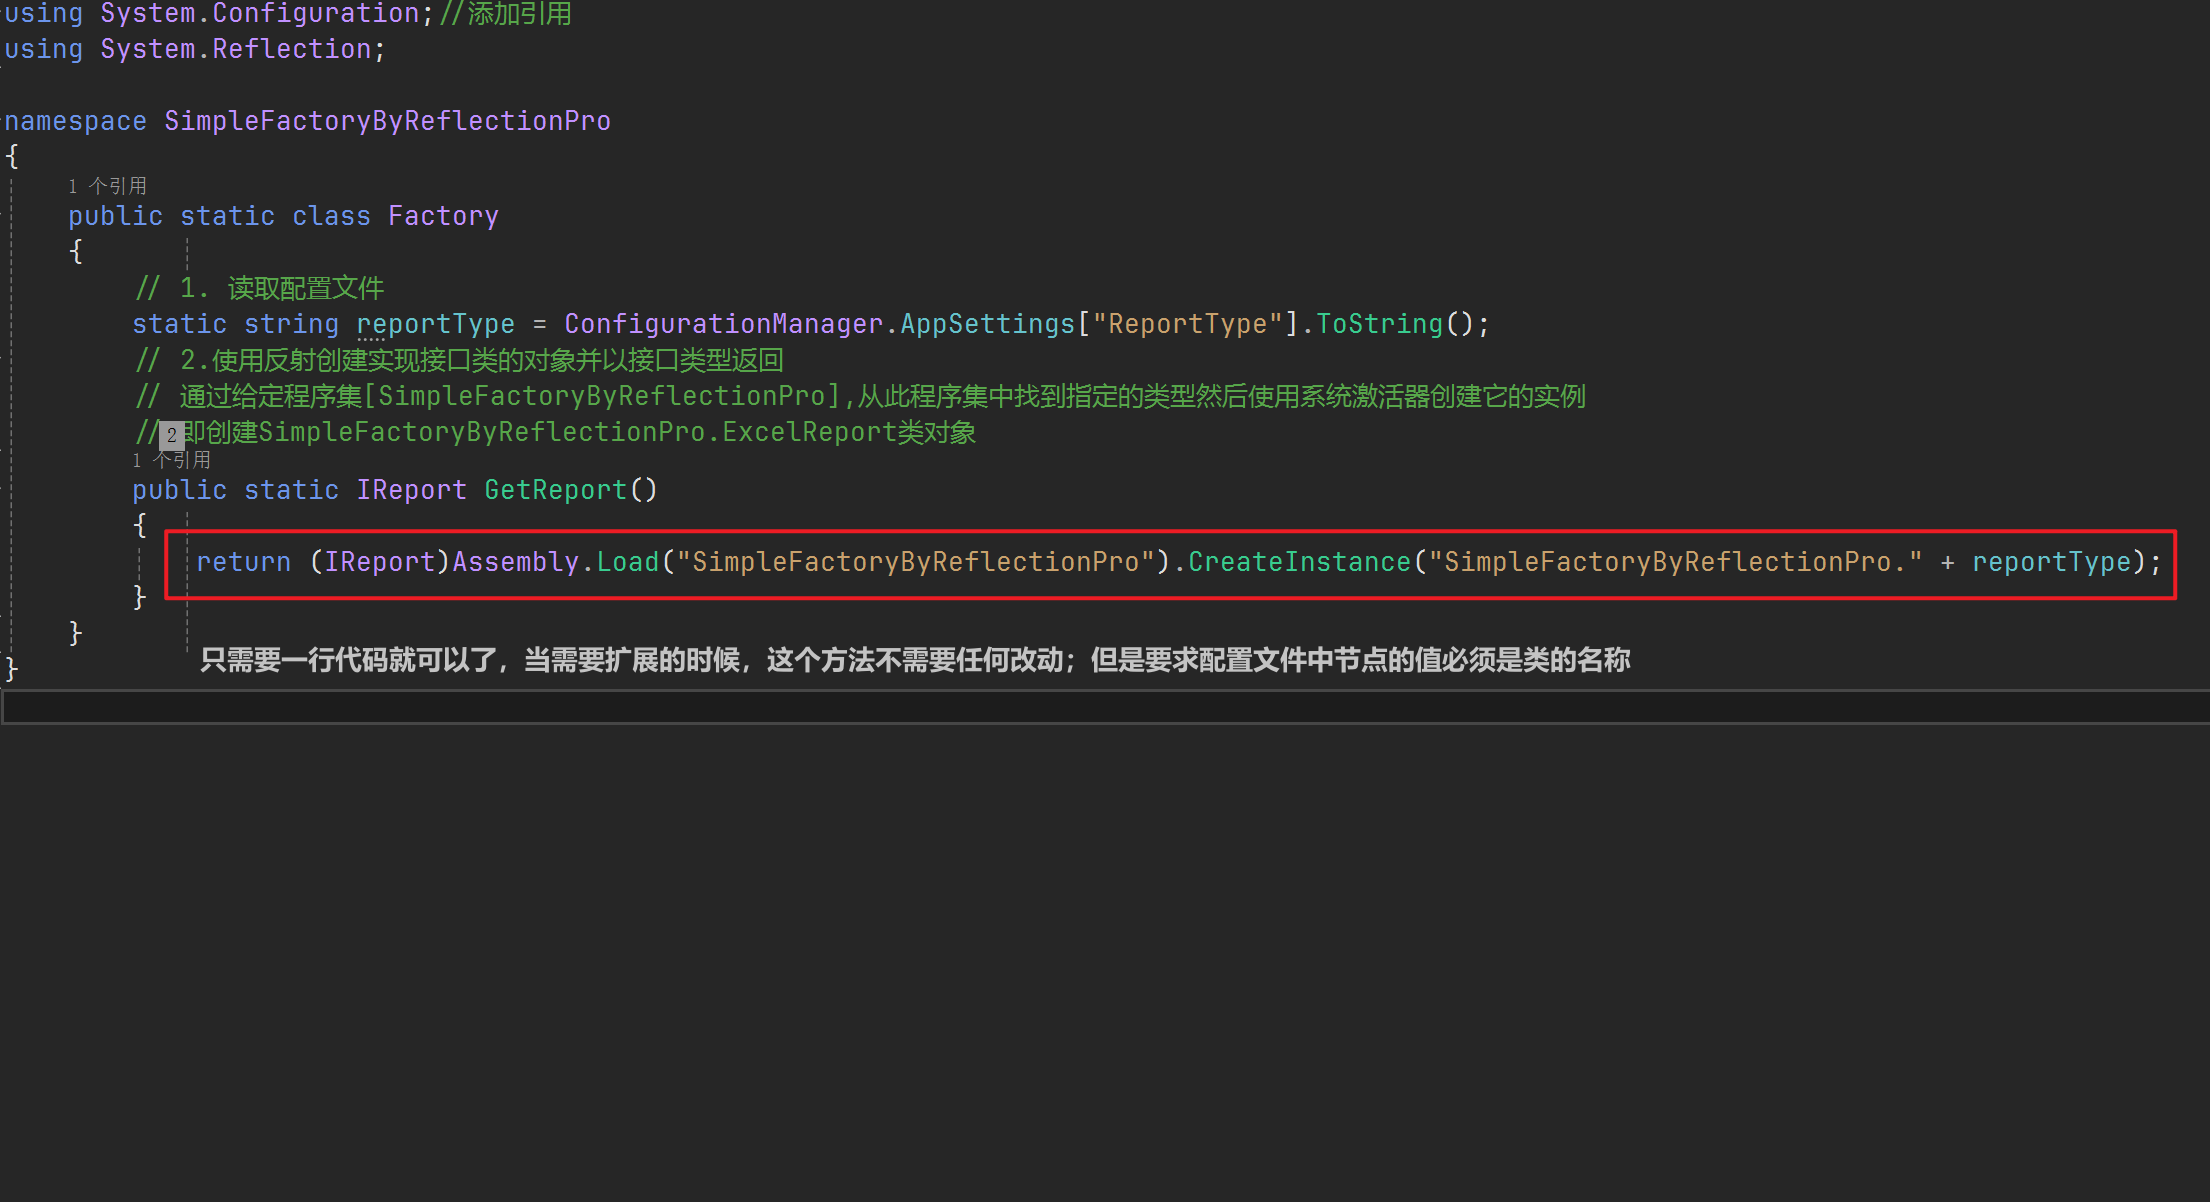The height and width of the screenshot is (1202, 2210).
Task: Click "reportType" in the static field declaration
Action: coord(435,324)
